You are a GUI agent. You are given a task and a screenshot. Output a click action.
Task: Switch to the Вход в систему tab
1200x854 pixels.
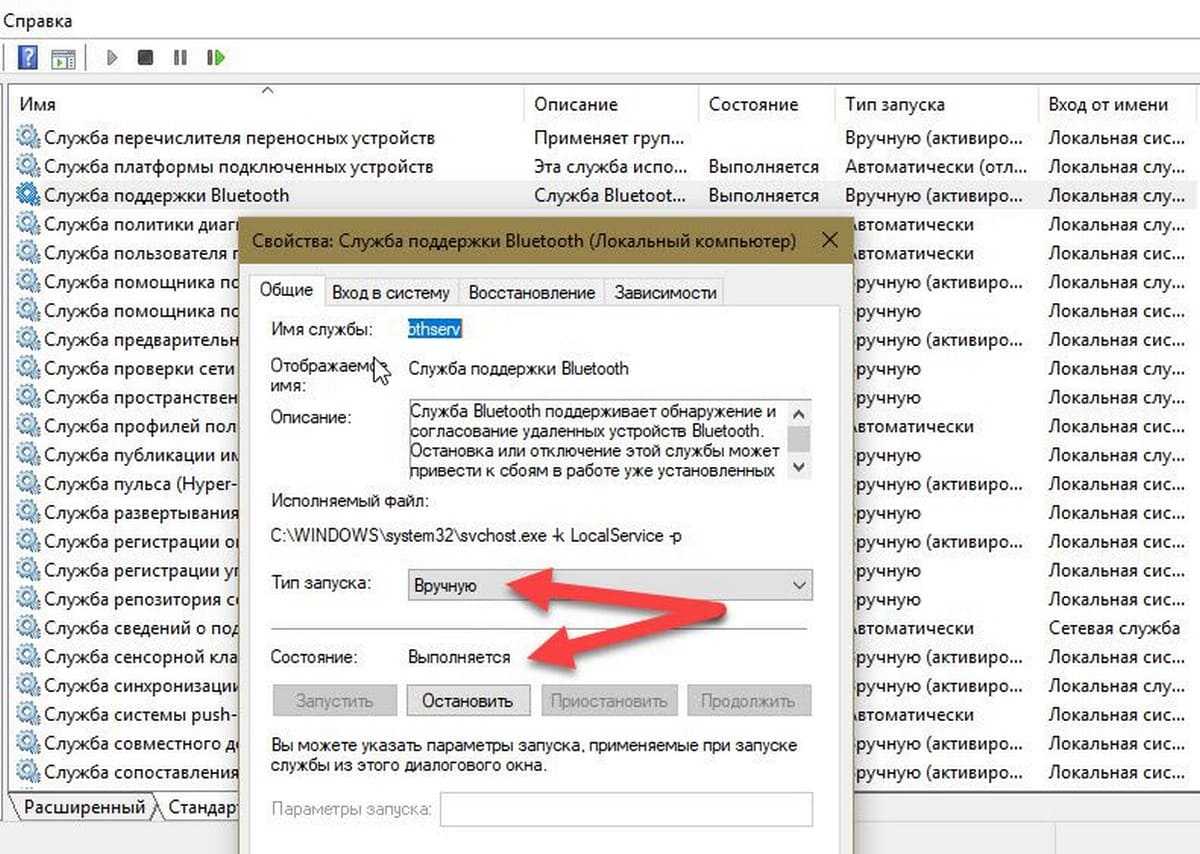click(x=391, y=292)
